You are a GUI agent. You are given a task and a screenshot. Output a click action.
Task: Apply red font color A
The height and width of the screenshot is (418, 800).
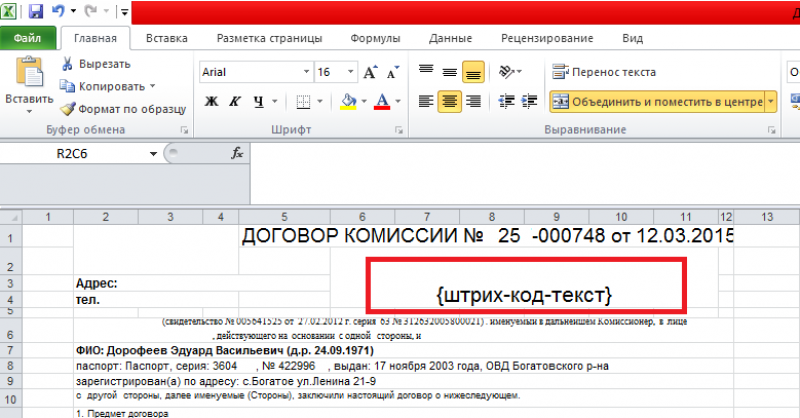pos(382,101)
